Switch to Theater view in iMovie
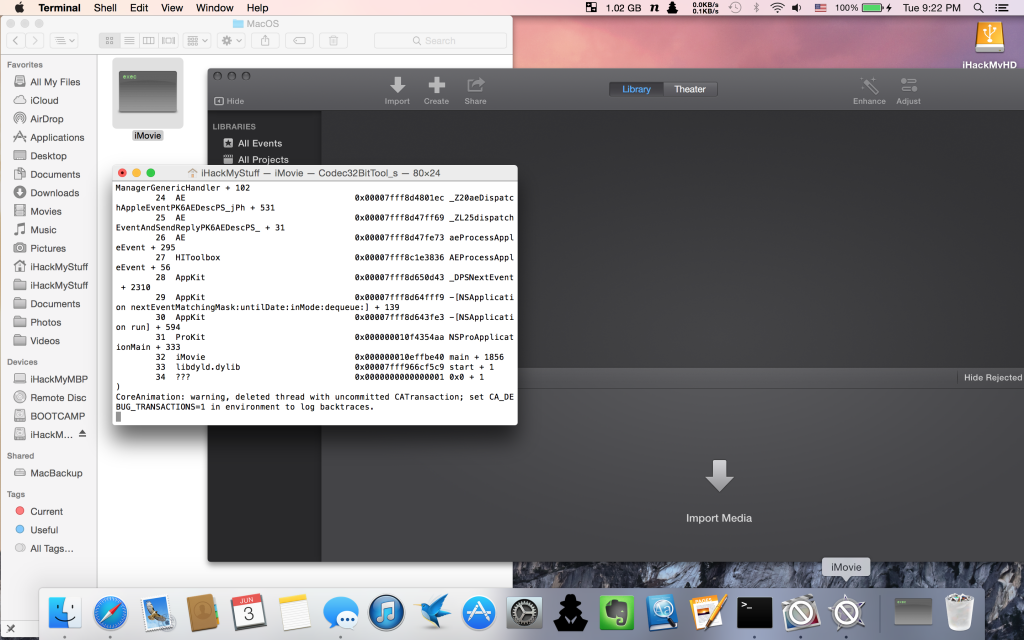1024x640 pixels. 689,89
